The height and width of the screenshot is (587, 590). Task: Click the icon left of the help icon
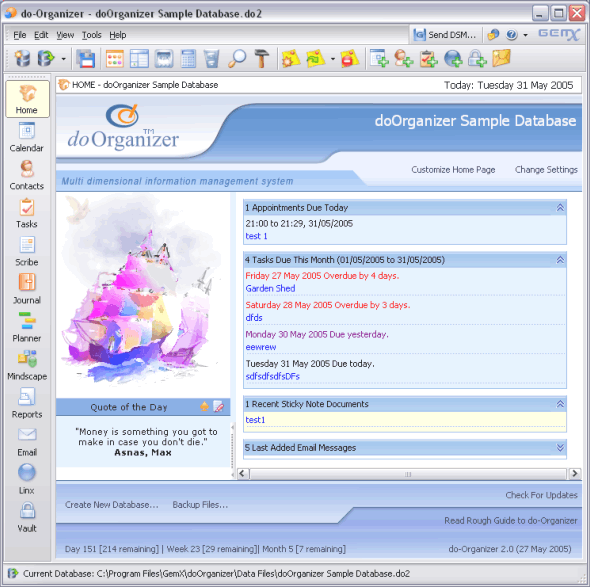point(493,35)
